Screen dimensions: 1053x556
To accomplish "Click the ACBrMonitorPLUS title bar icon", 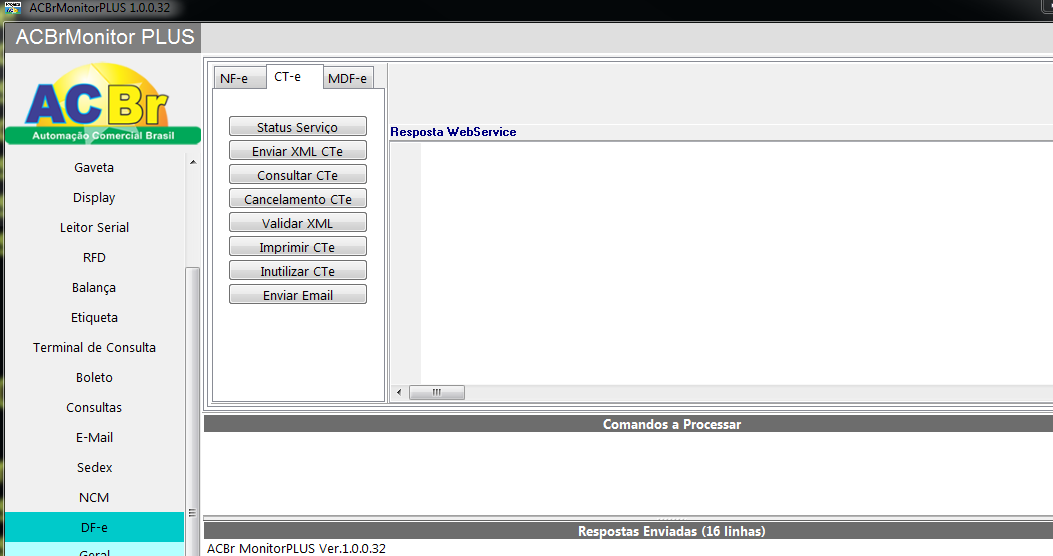I will (x=12, y=8).
